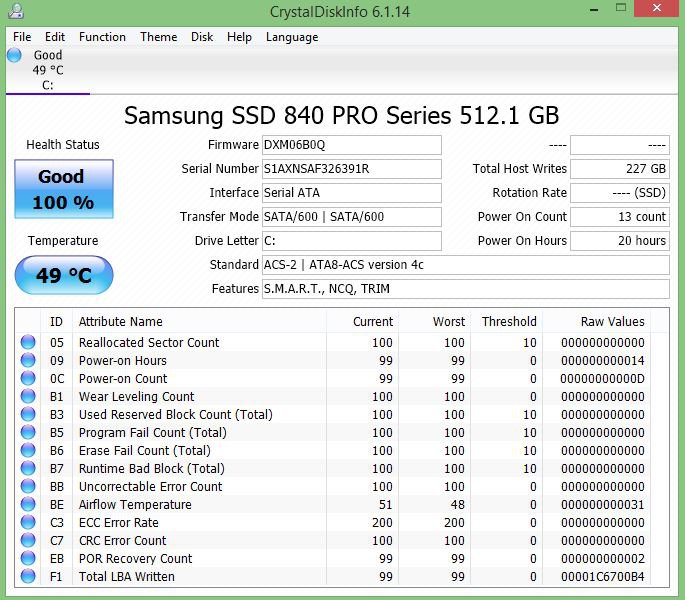The height and width of the screenshot is (600, 685).
Task: Click the Standard field ACS-2
Action: (466, 265)
